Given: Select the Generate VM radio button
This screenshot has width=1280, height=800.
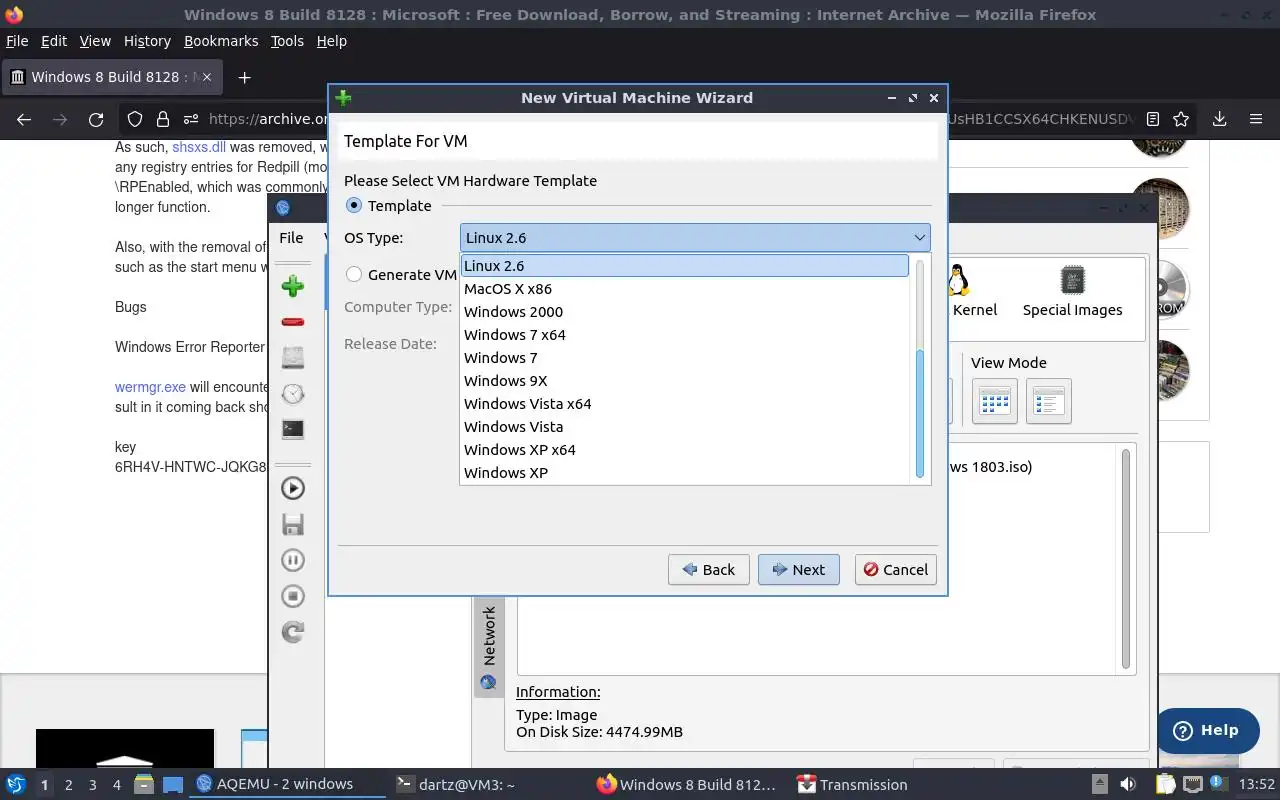Looking at the screenshot, I should click(353, 274).
